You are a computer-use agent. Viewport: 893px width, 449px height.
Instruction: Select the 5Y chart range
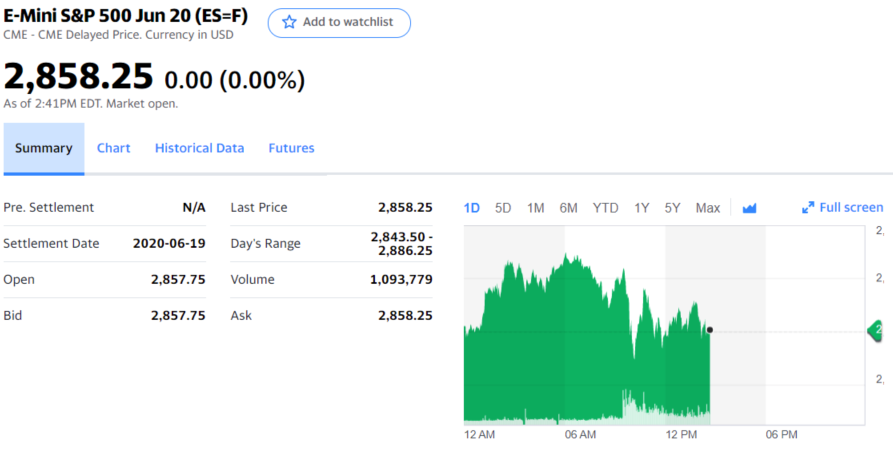pyautogui.click(x=673, y=208)
